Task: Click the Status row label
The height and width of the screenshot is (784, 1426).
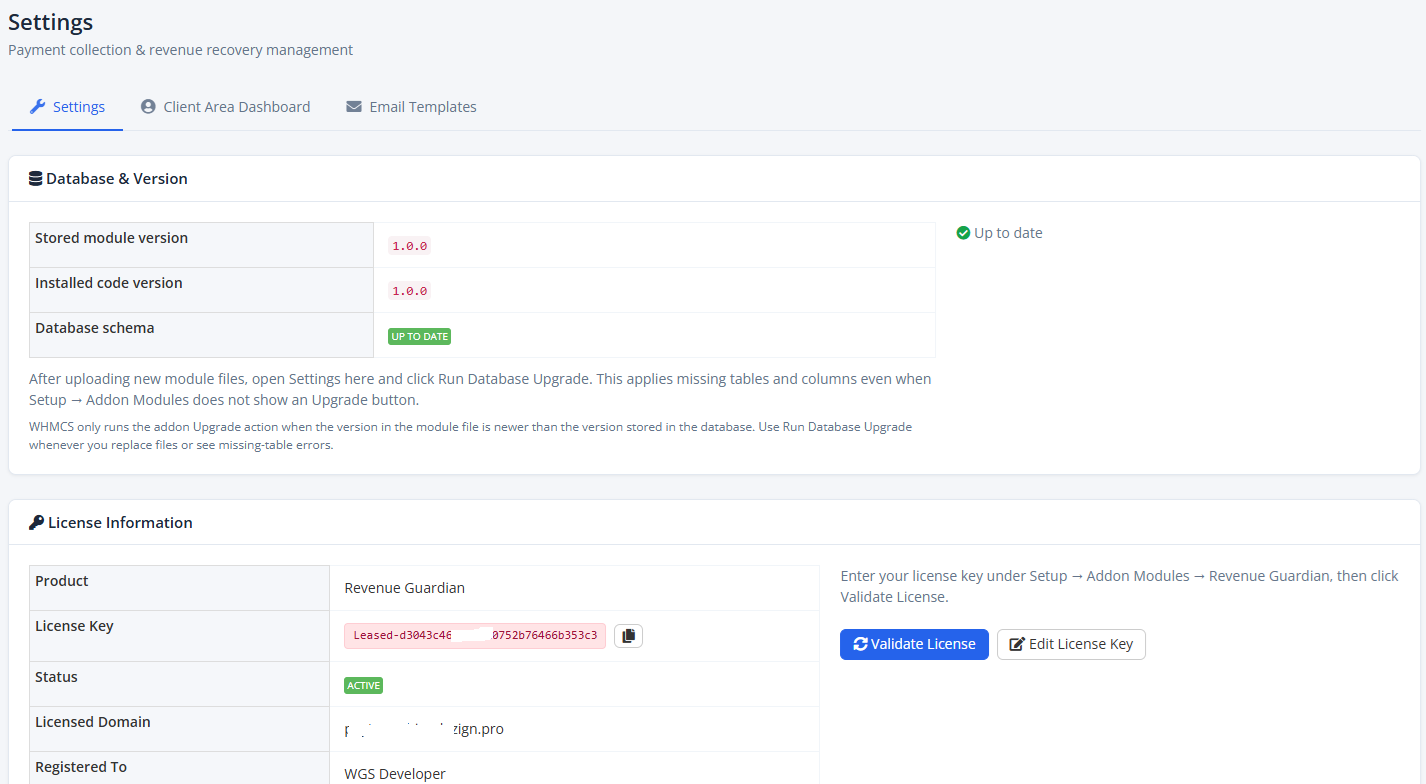Action: pyautogui.click(x=56, y=677)
